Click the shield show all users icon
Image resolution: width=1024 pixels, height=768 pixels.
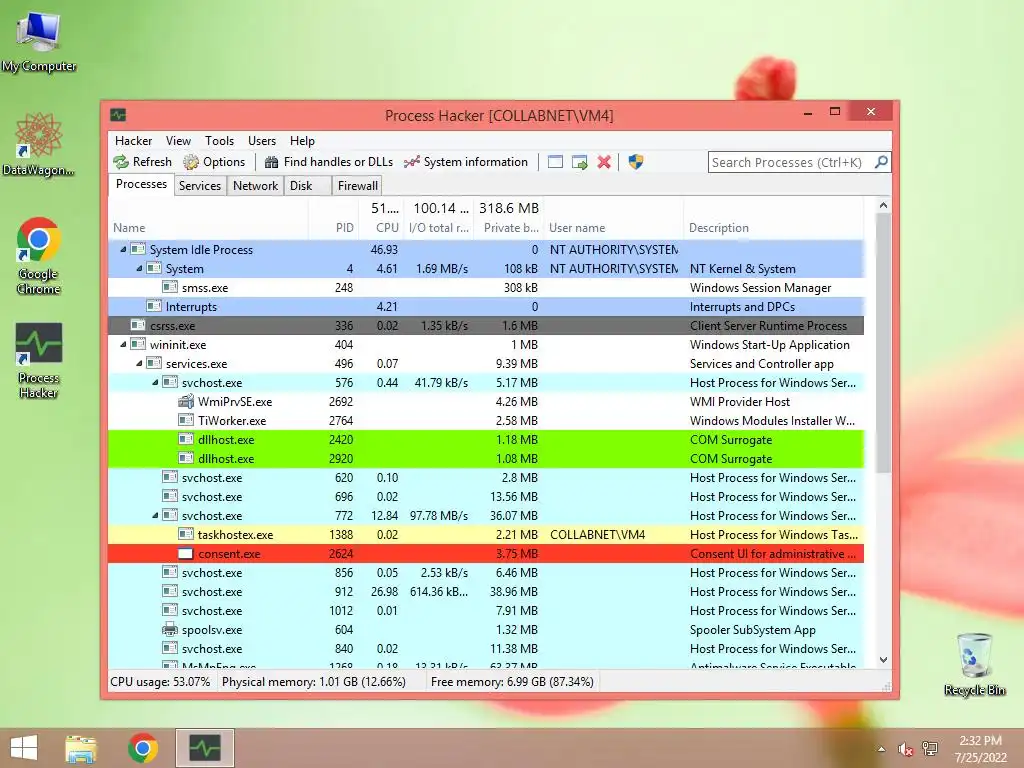pos(635,162)
